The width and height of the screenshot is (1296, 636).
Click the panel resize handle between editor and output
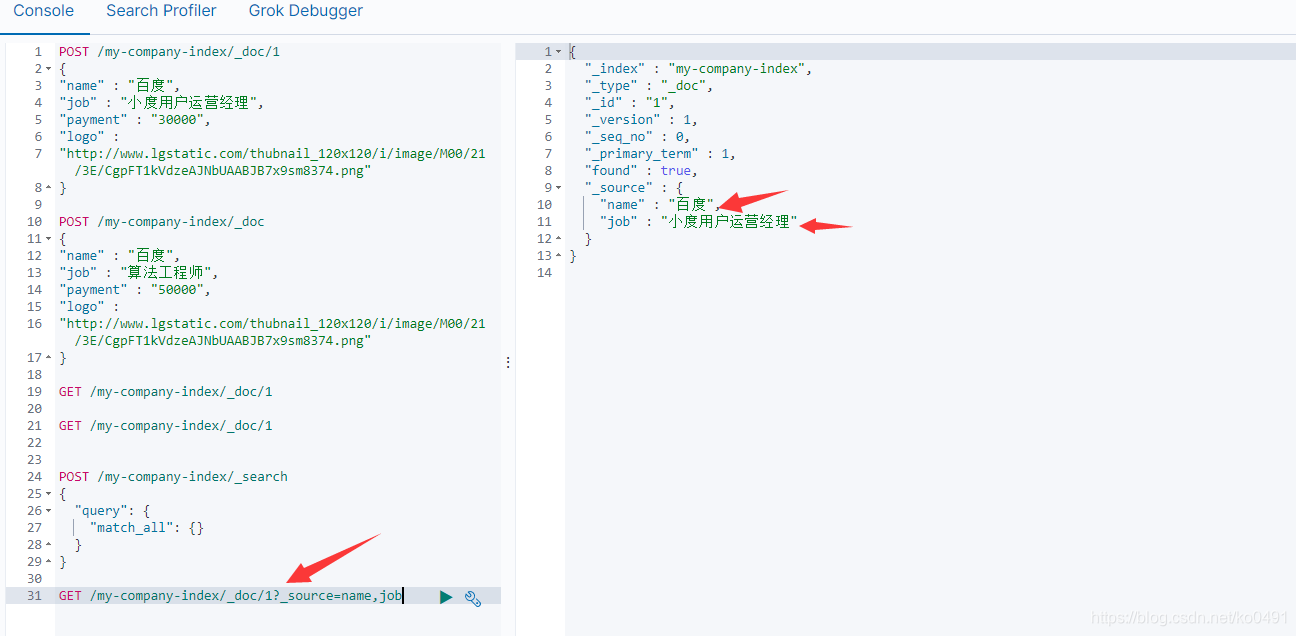508,362
